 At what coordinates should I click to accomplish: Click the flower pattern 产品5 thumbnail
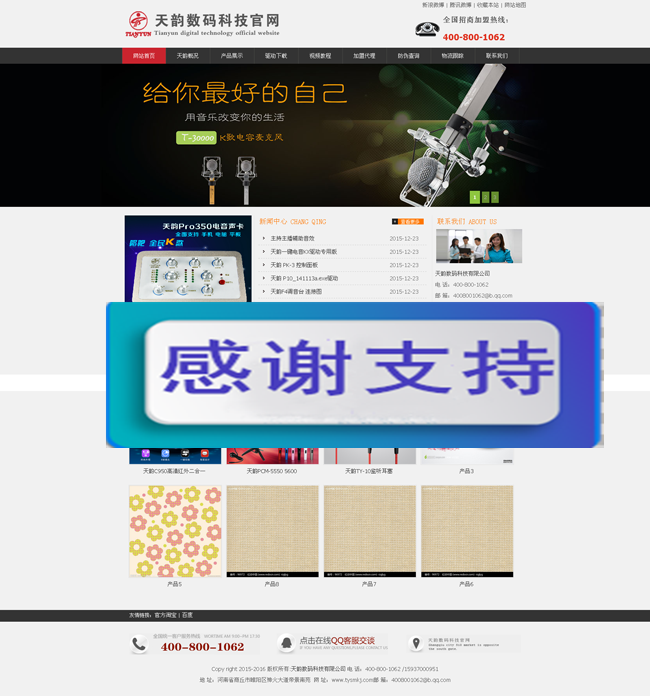(175, 531)
